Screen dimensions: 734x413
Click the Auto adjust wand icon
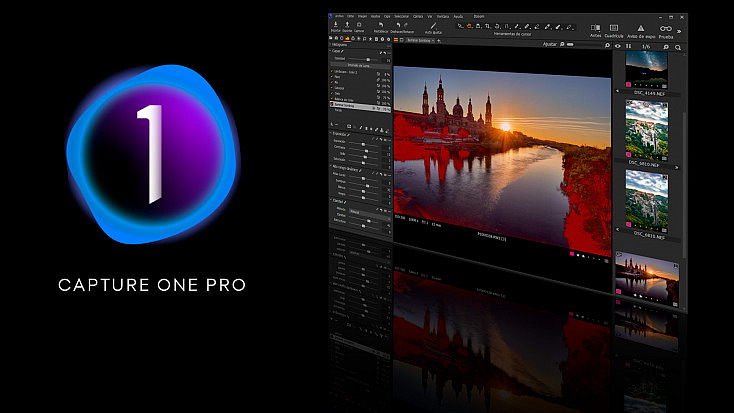(x=433, y=26)
